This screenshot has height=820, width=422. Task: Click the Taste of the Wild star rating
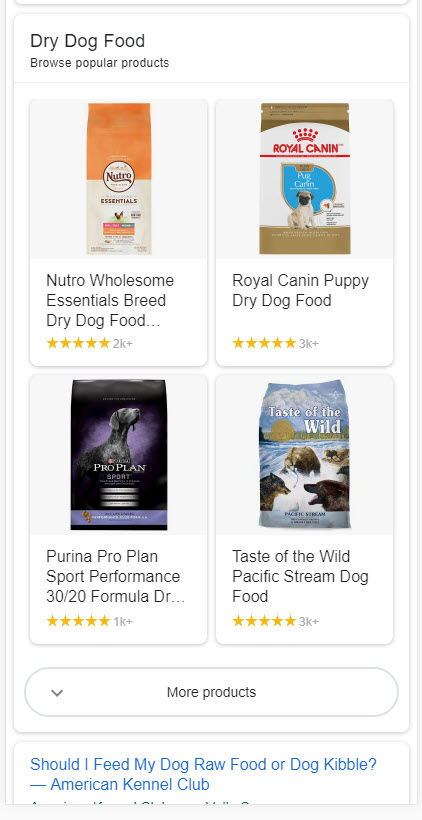(264, 621)
